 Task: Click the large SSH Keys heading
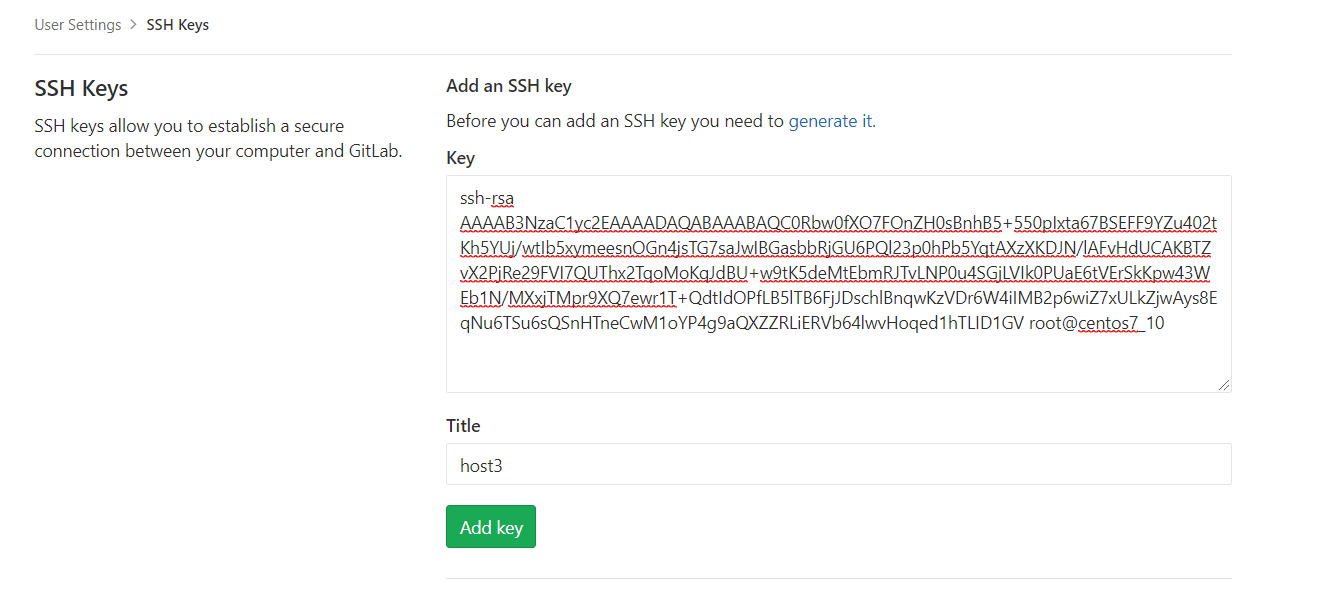(81, 88)
